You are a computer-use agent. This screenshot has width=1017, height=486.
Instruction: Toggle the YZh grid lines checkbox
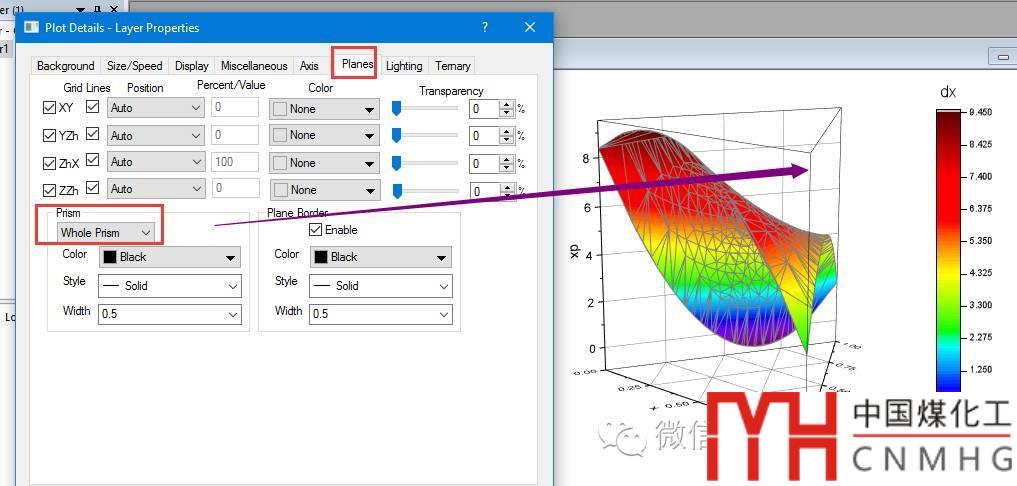point(93,134)
